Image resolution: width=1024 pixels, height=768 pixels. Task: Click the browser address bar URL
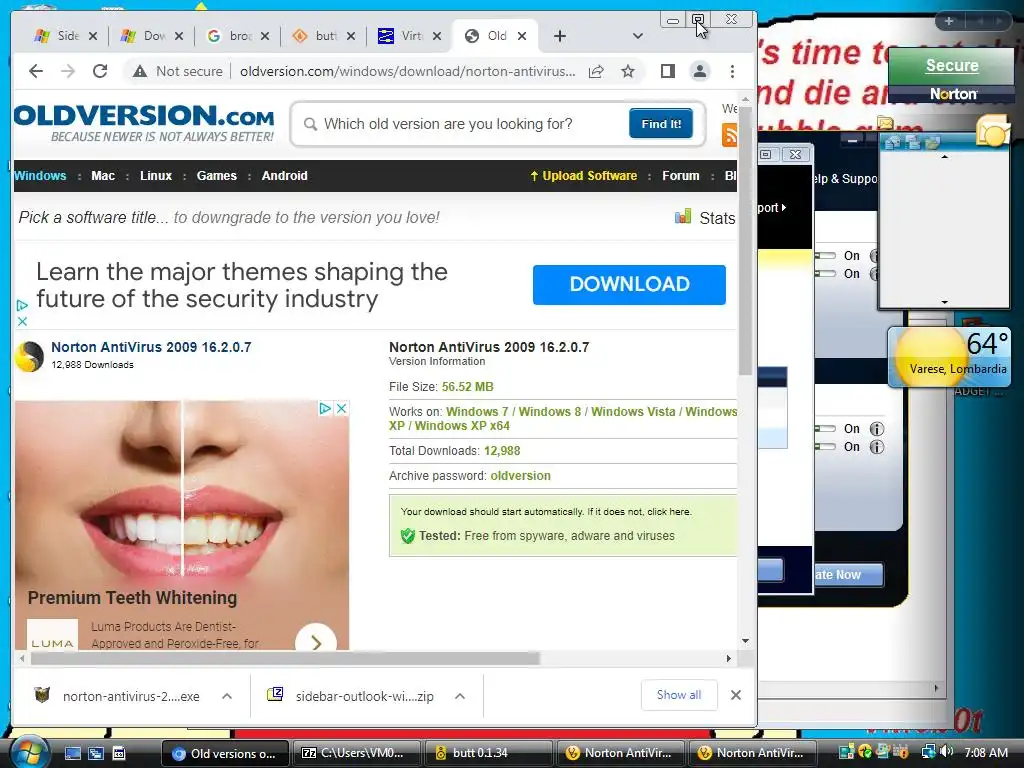[x=407, y=71]
